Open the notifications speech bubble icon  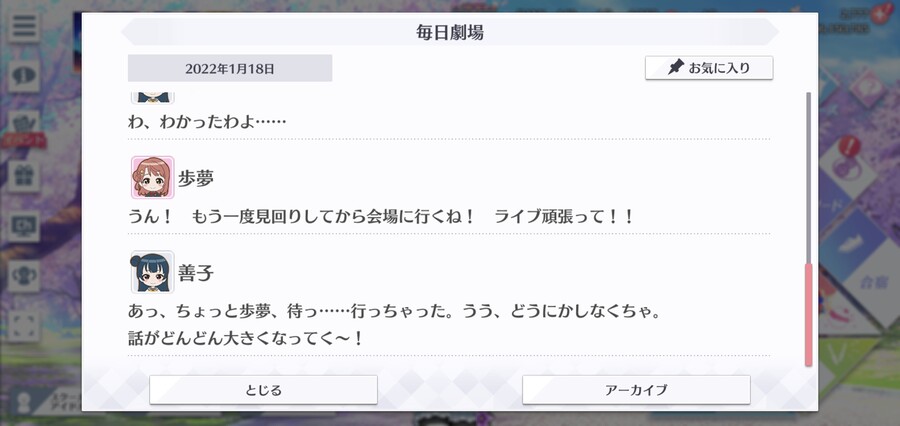tap(24, 76)
